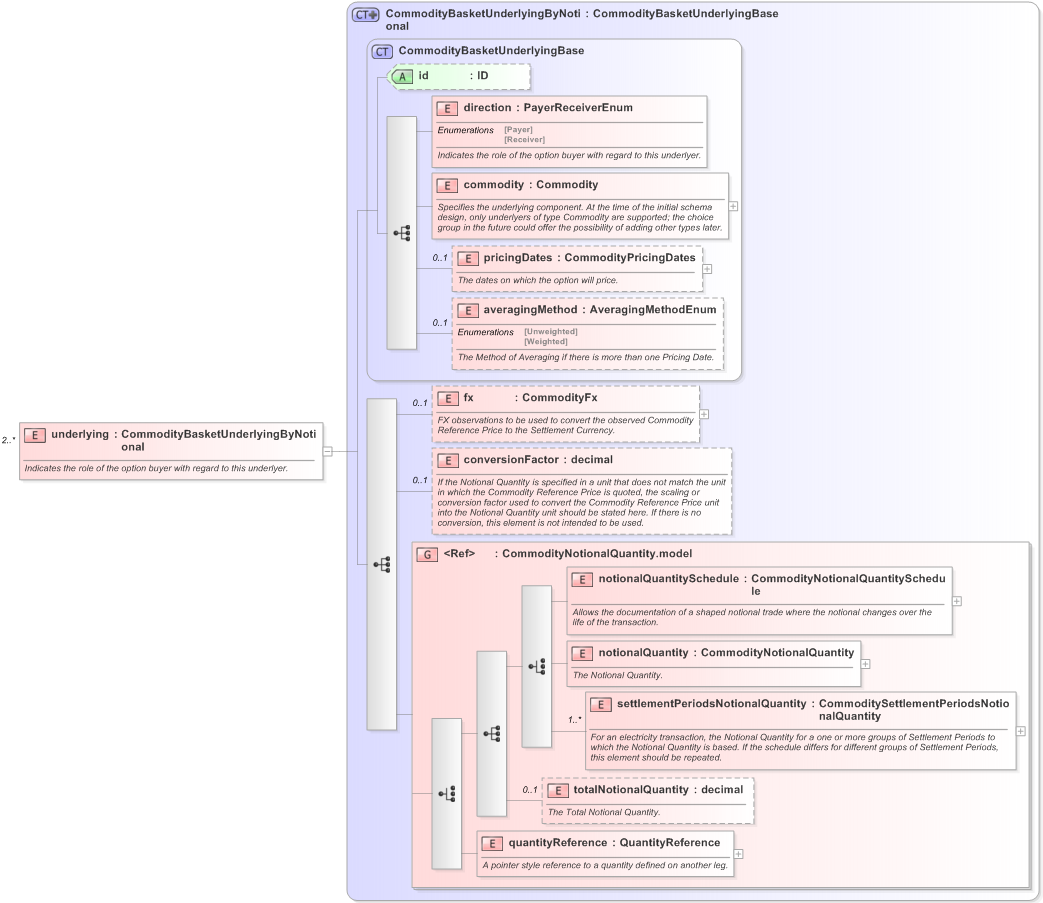1043x903 pixels.
Task: Expand the fx element
Action: tap(704, 414)
